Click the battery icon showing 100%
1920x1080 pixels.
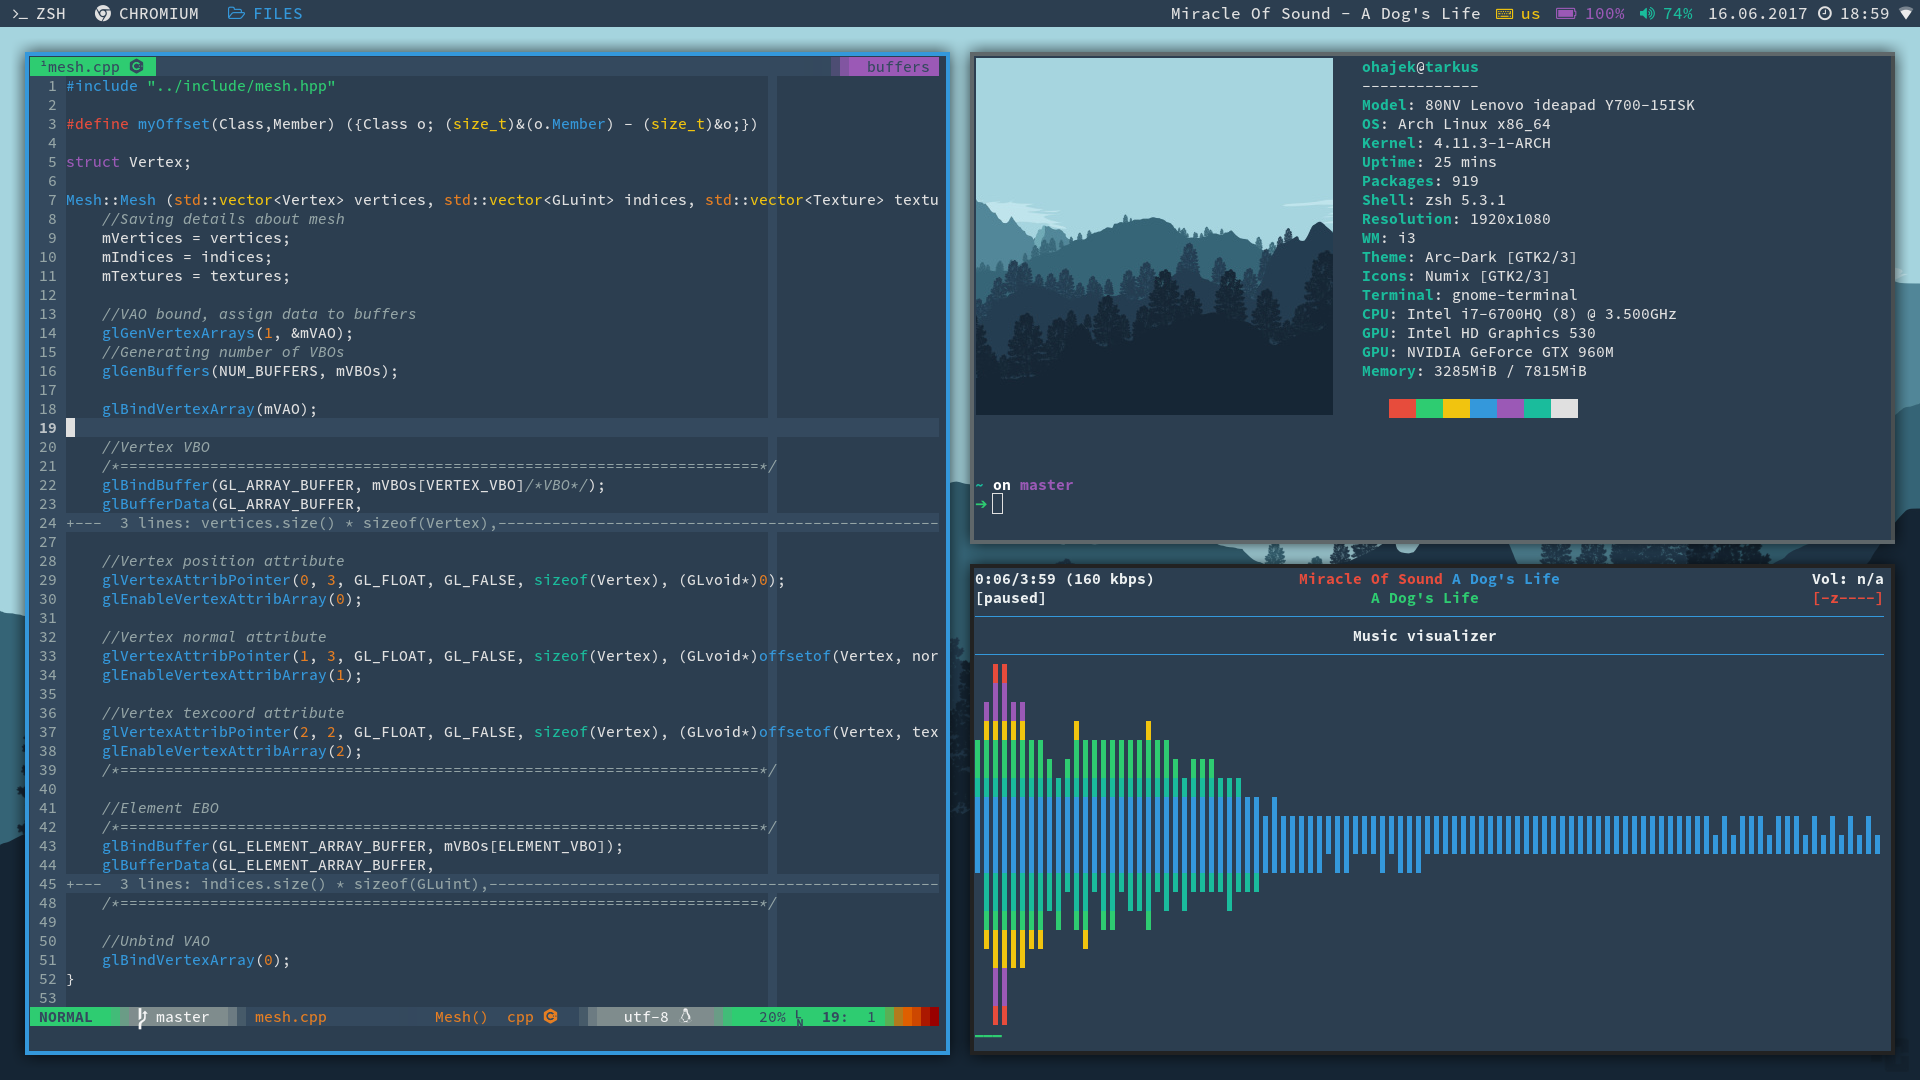pyautogui.click(x=1565, y=14)
